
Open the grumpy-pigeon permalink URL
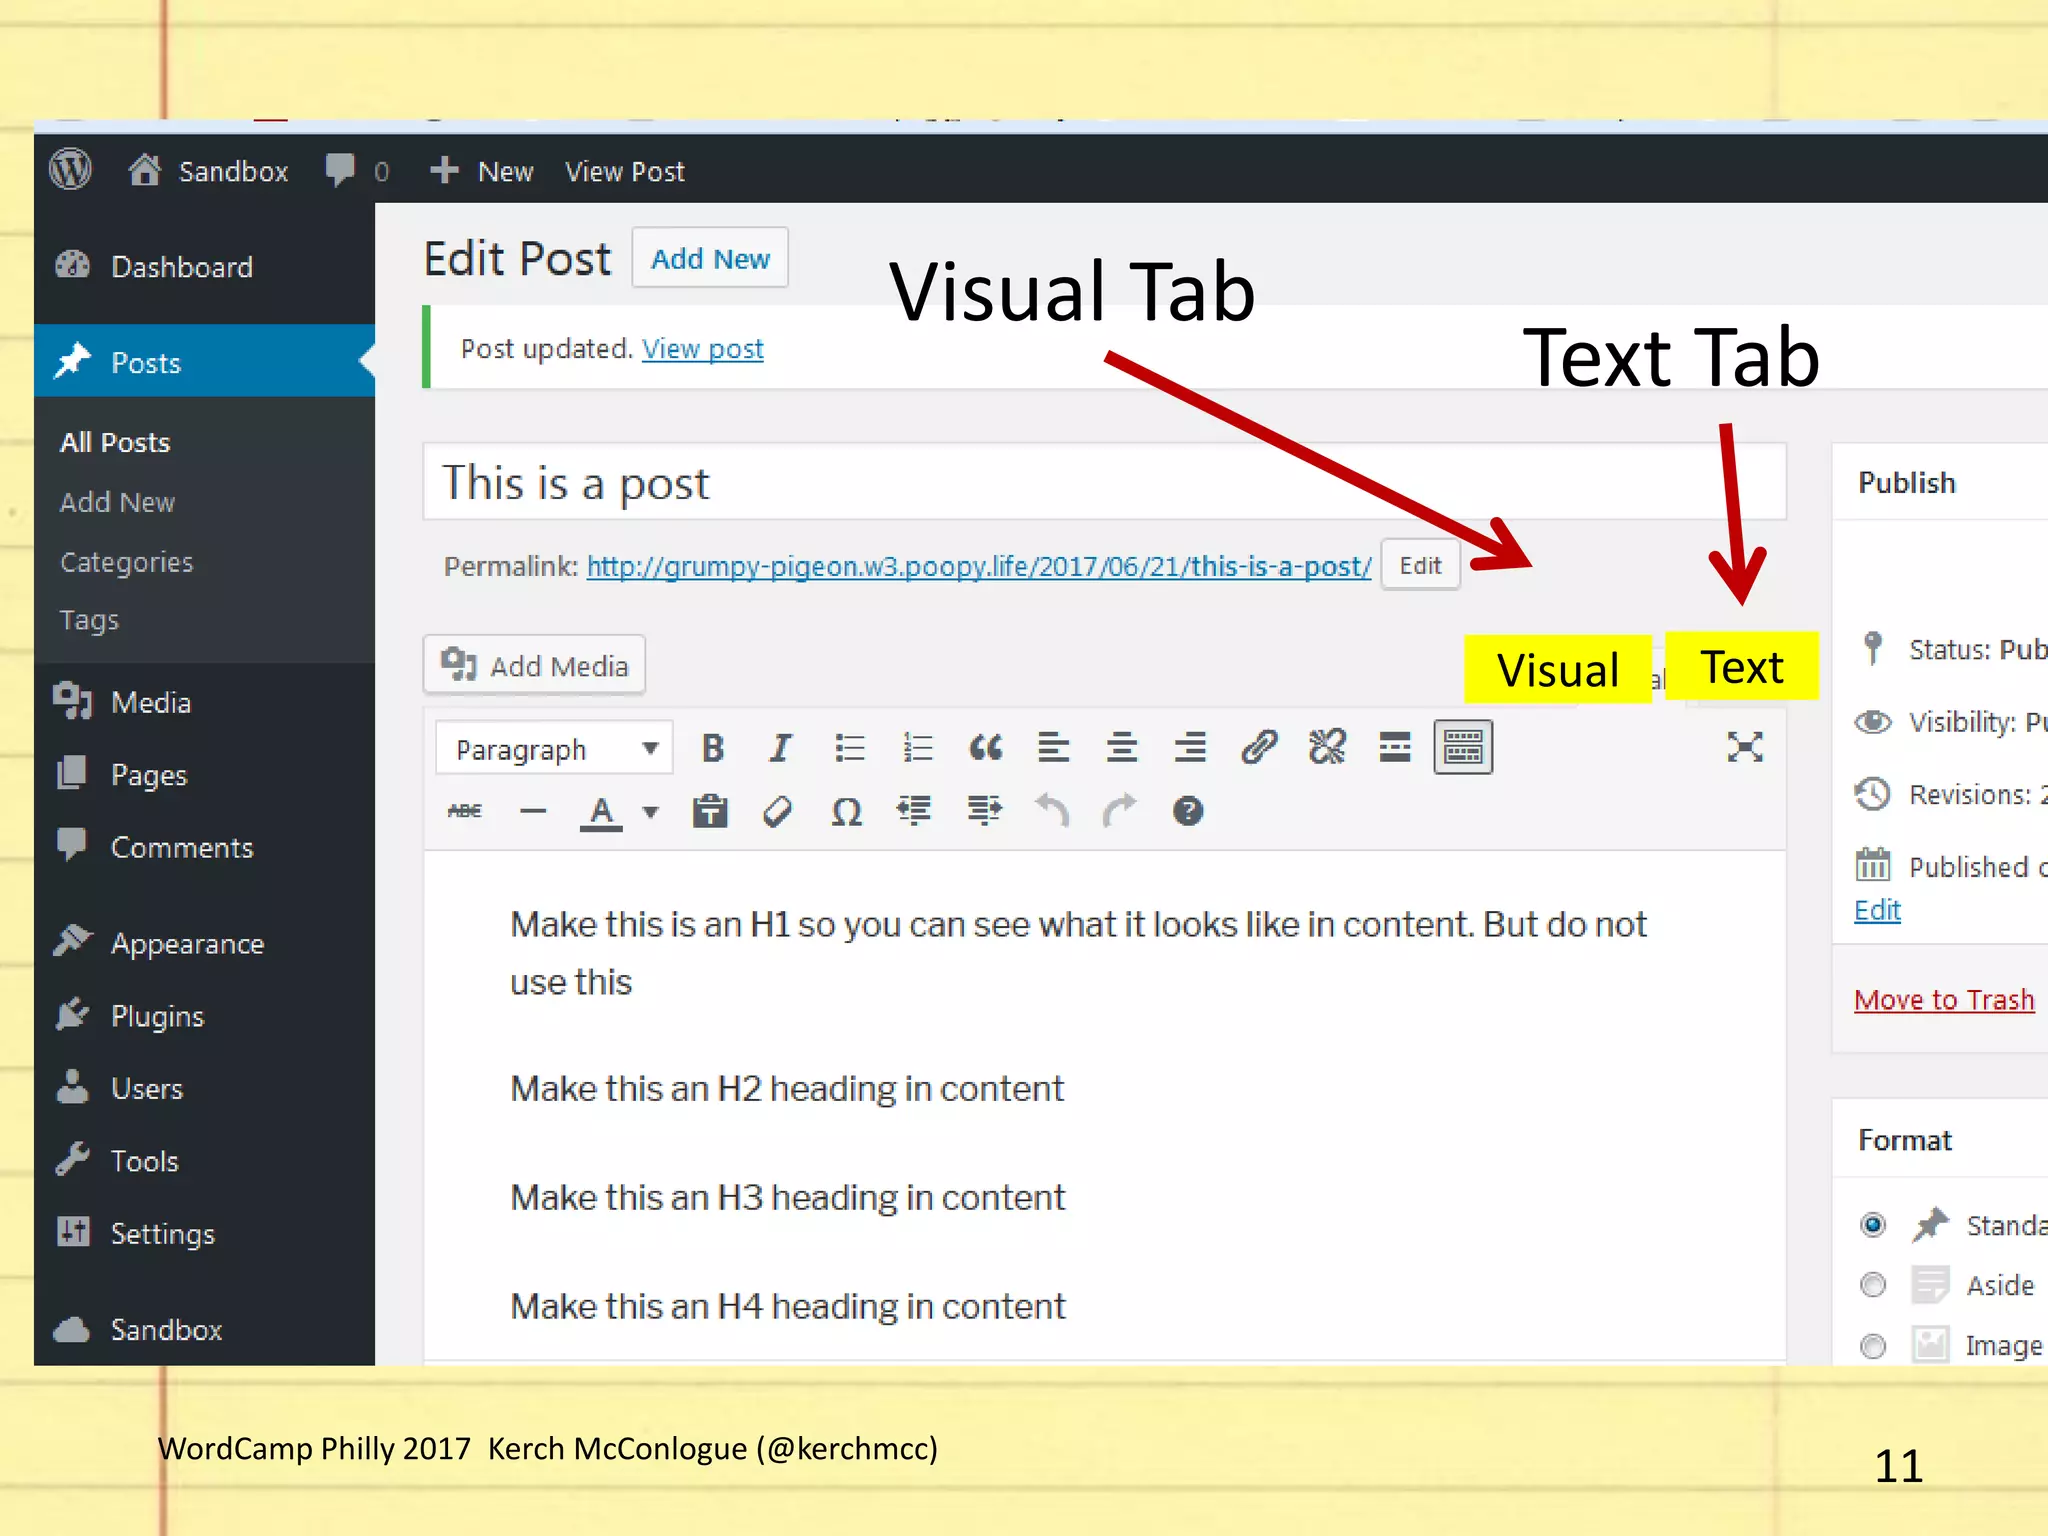pos(979,566)
